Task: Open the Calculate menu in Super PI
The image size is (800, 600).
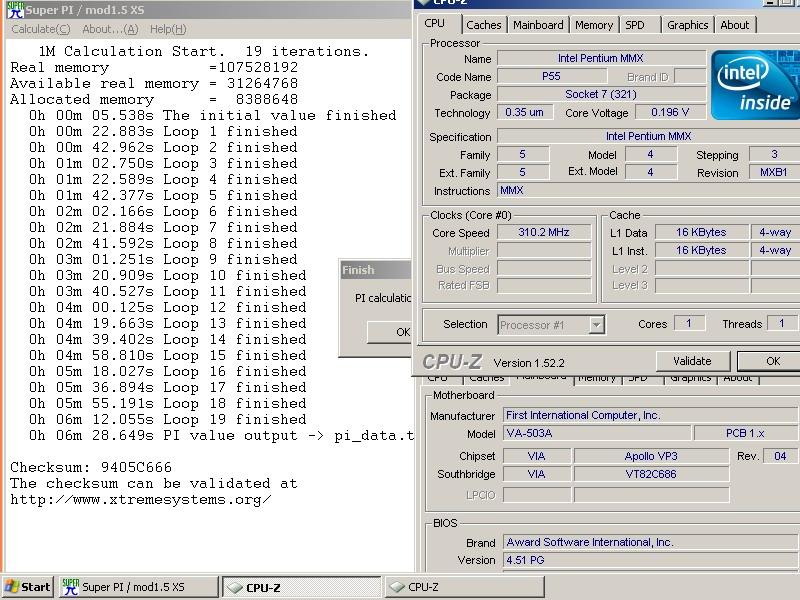Action: (41, 29)
